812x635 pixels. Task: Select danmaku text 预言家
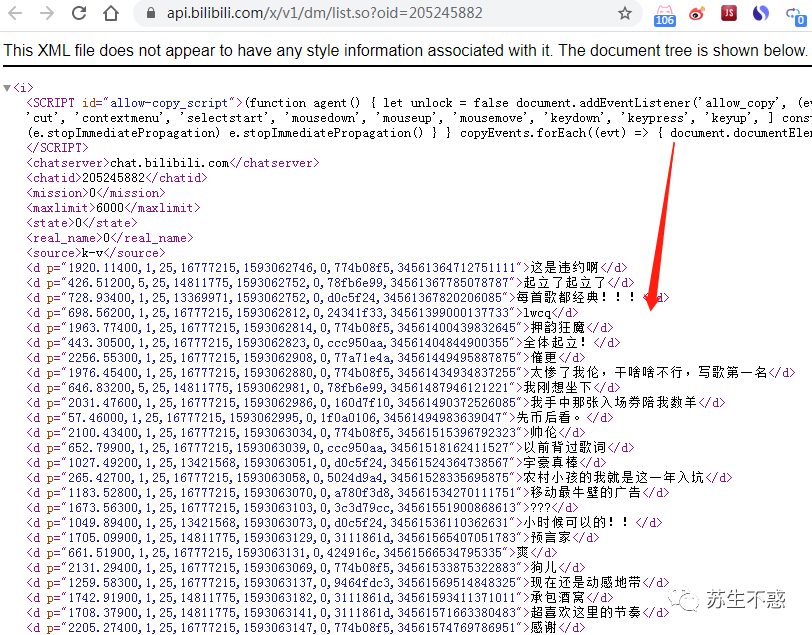551,538
